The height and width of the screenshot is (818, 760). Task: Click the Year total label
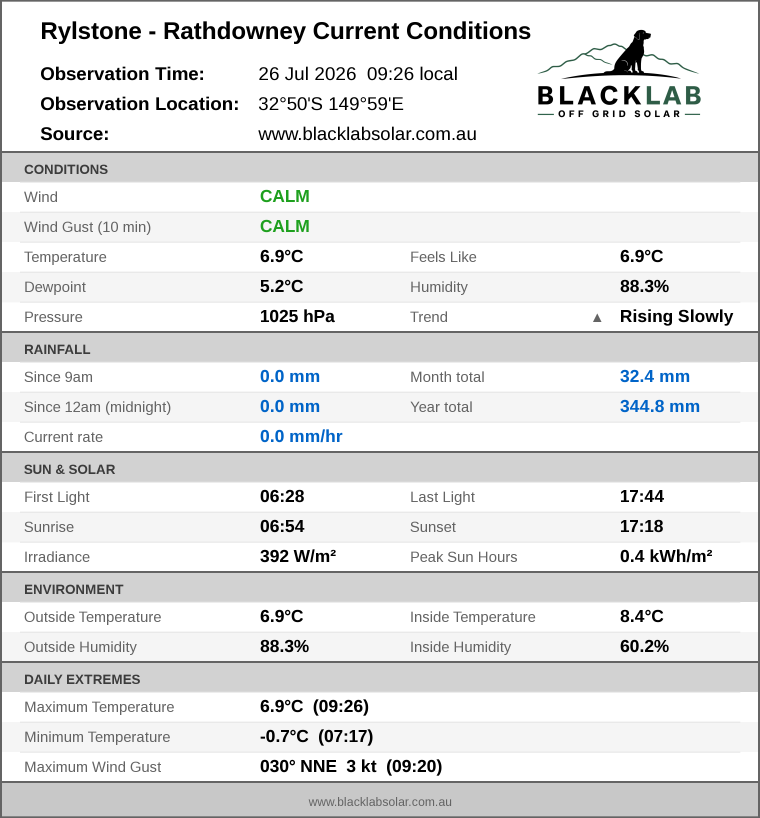[x=441, y=407]
